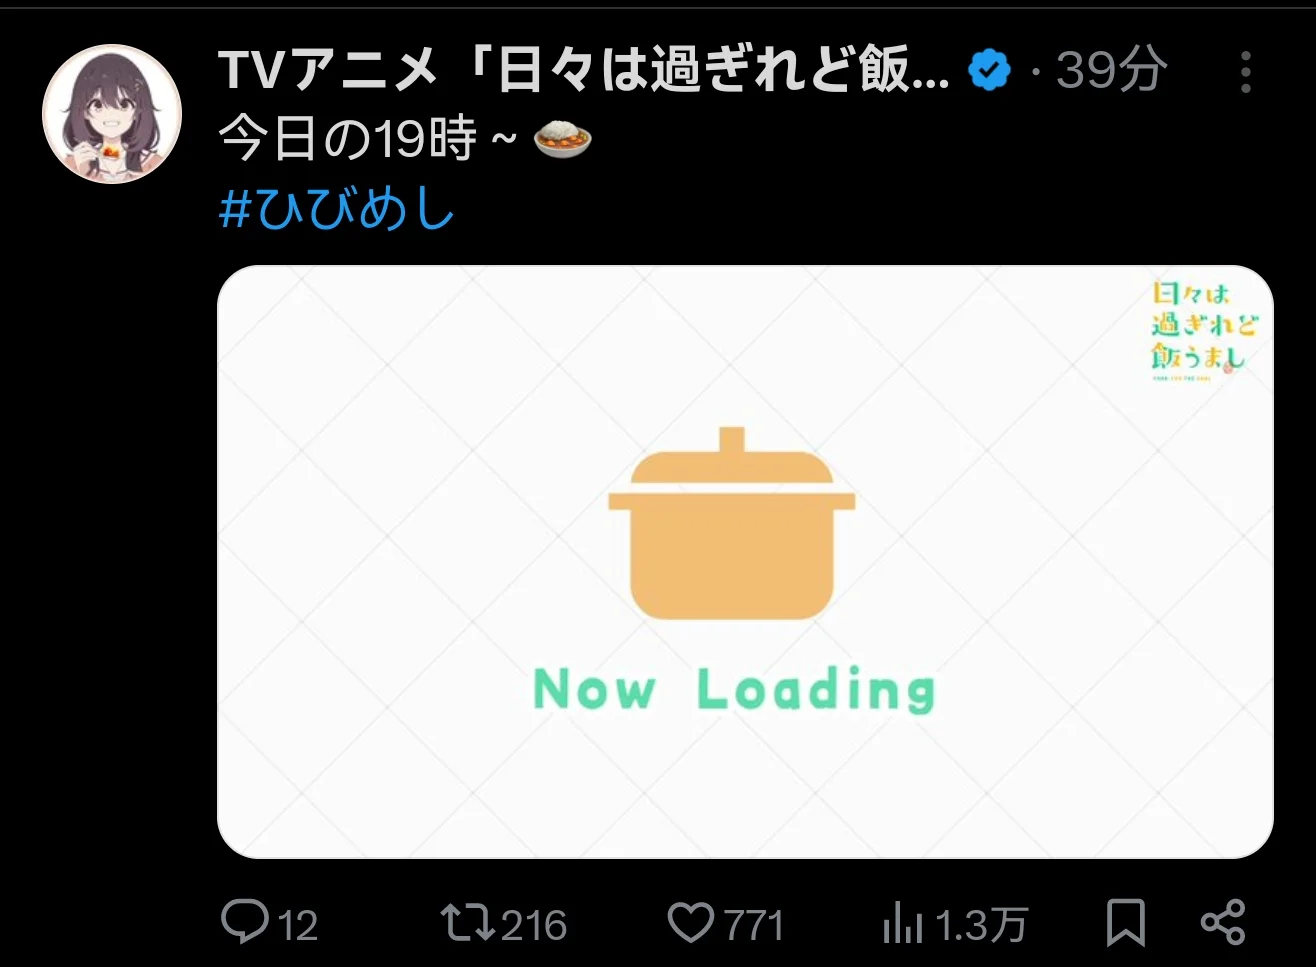Click the reply count 12
The width and height of the screenshot is (1316, 967).
pyautogui.click(x=298, y=925)
